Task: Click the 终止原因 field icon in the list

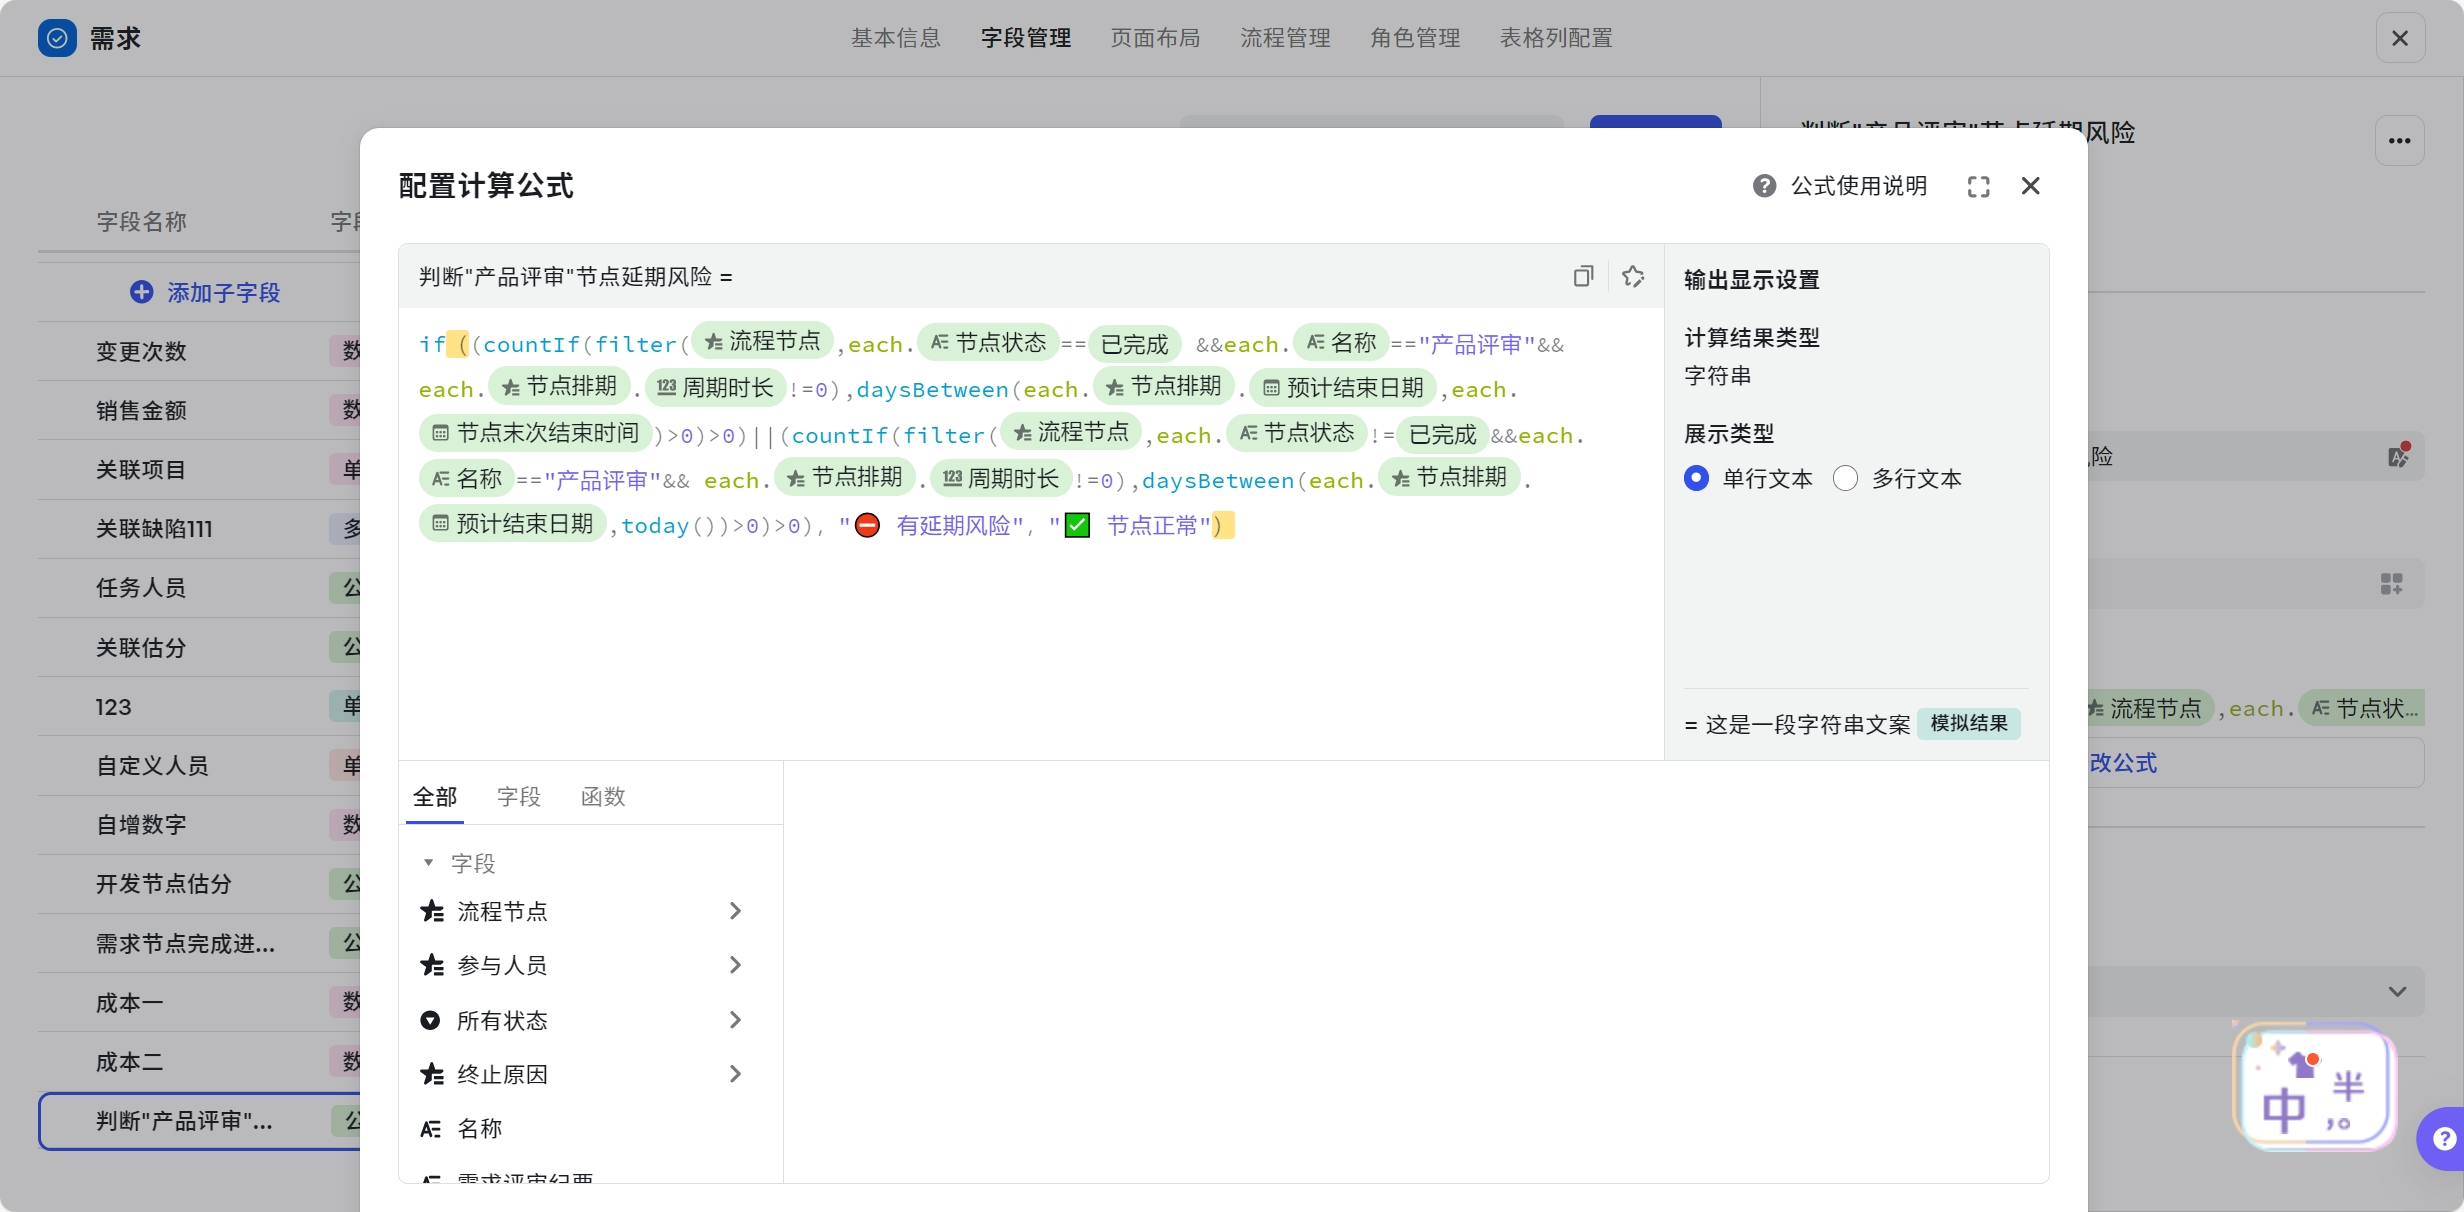Action: (431, 1074)
